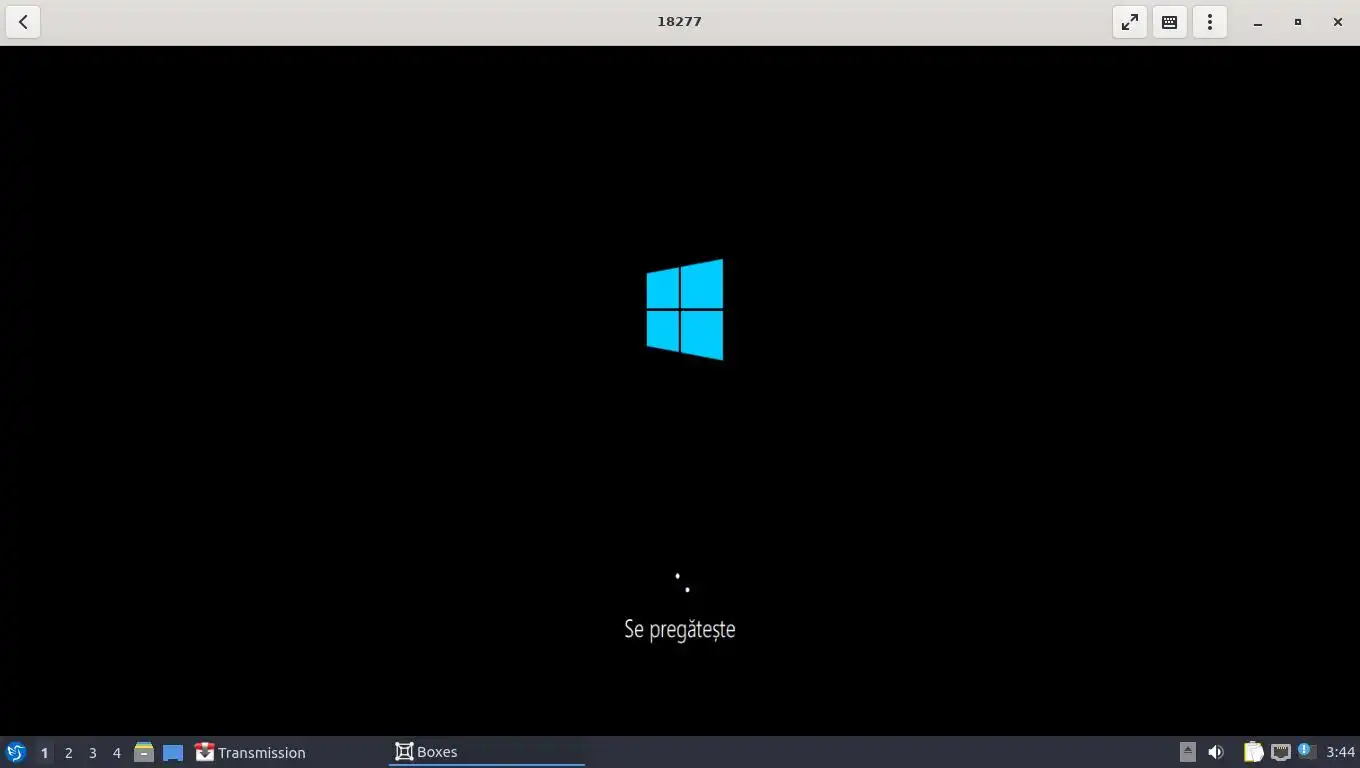Click the show desktop icon in panel

(x=173, y=752)
